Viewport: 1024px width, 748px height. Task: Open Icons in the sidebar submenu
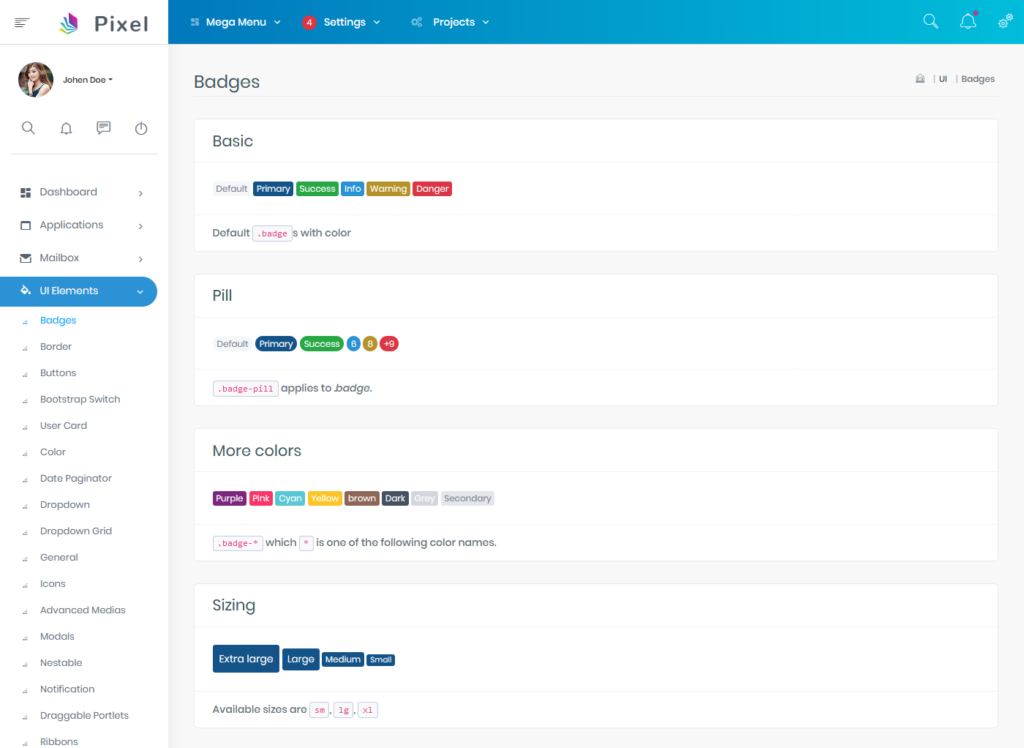click(x=53, y=583)
